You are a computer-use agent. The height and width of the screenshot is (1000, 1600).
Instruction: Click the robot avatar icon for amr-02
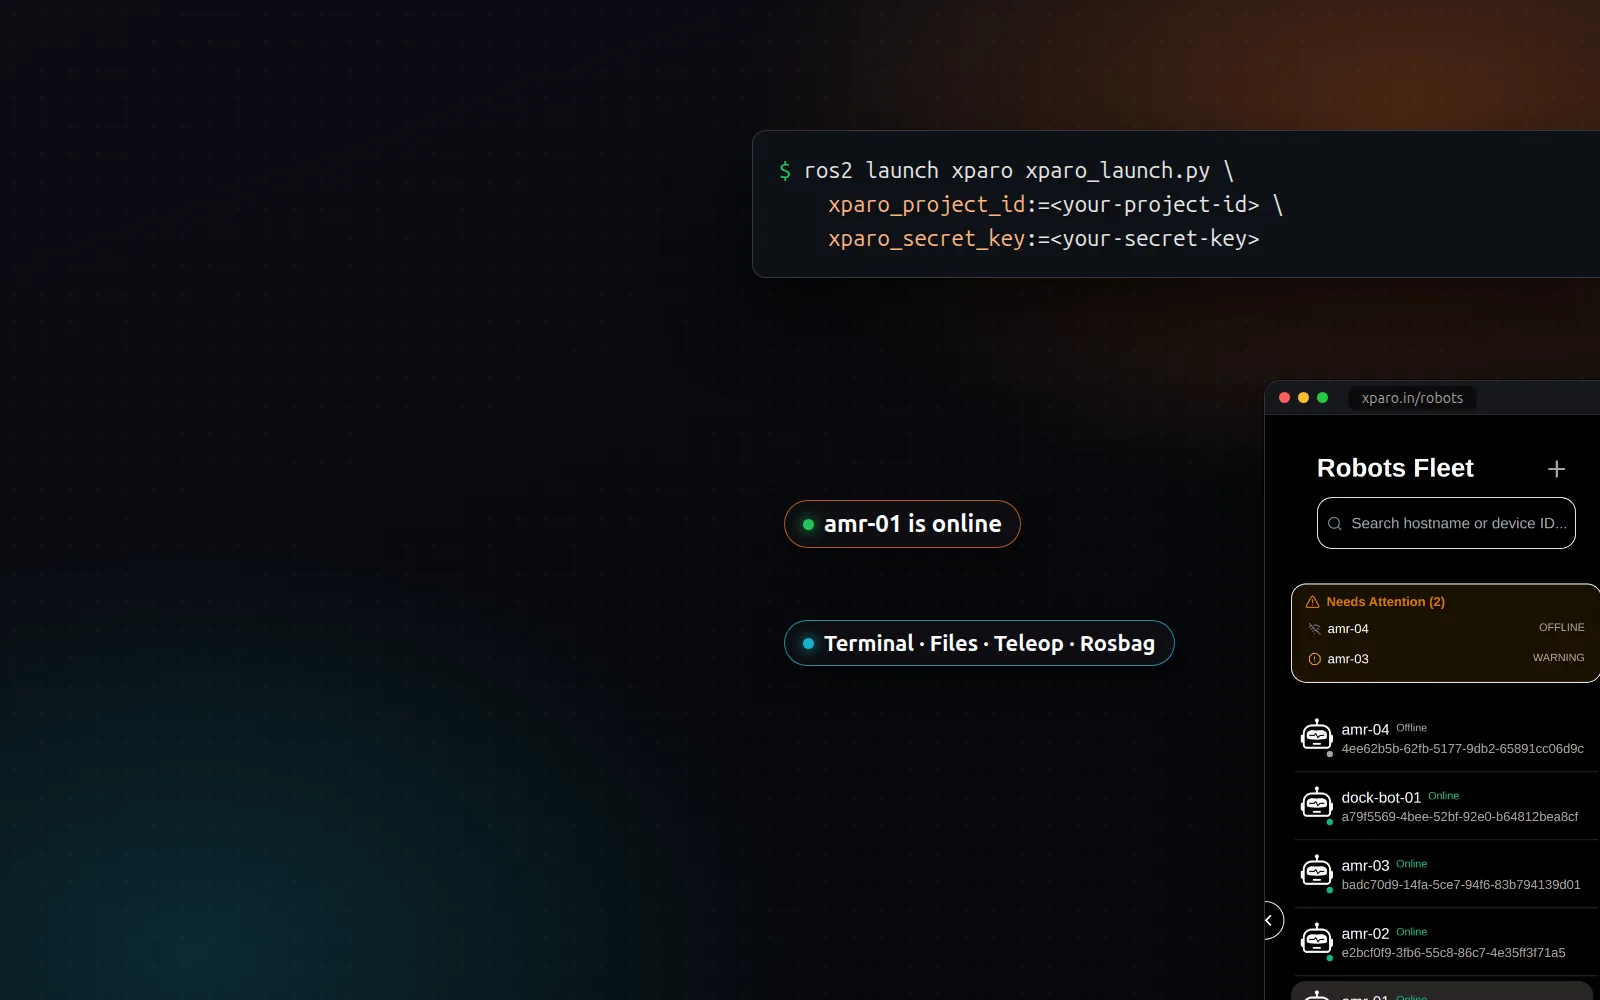tap(1316, 940)
